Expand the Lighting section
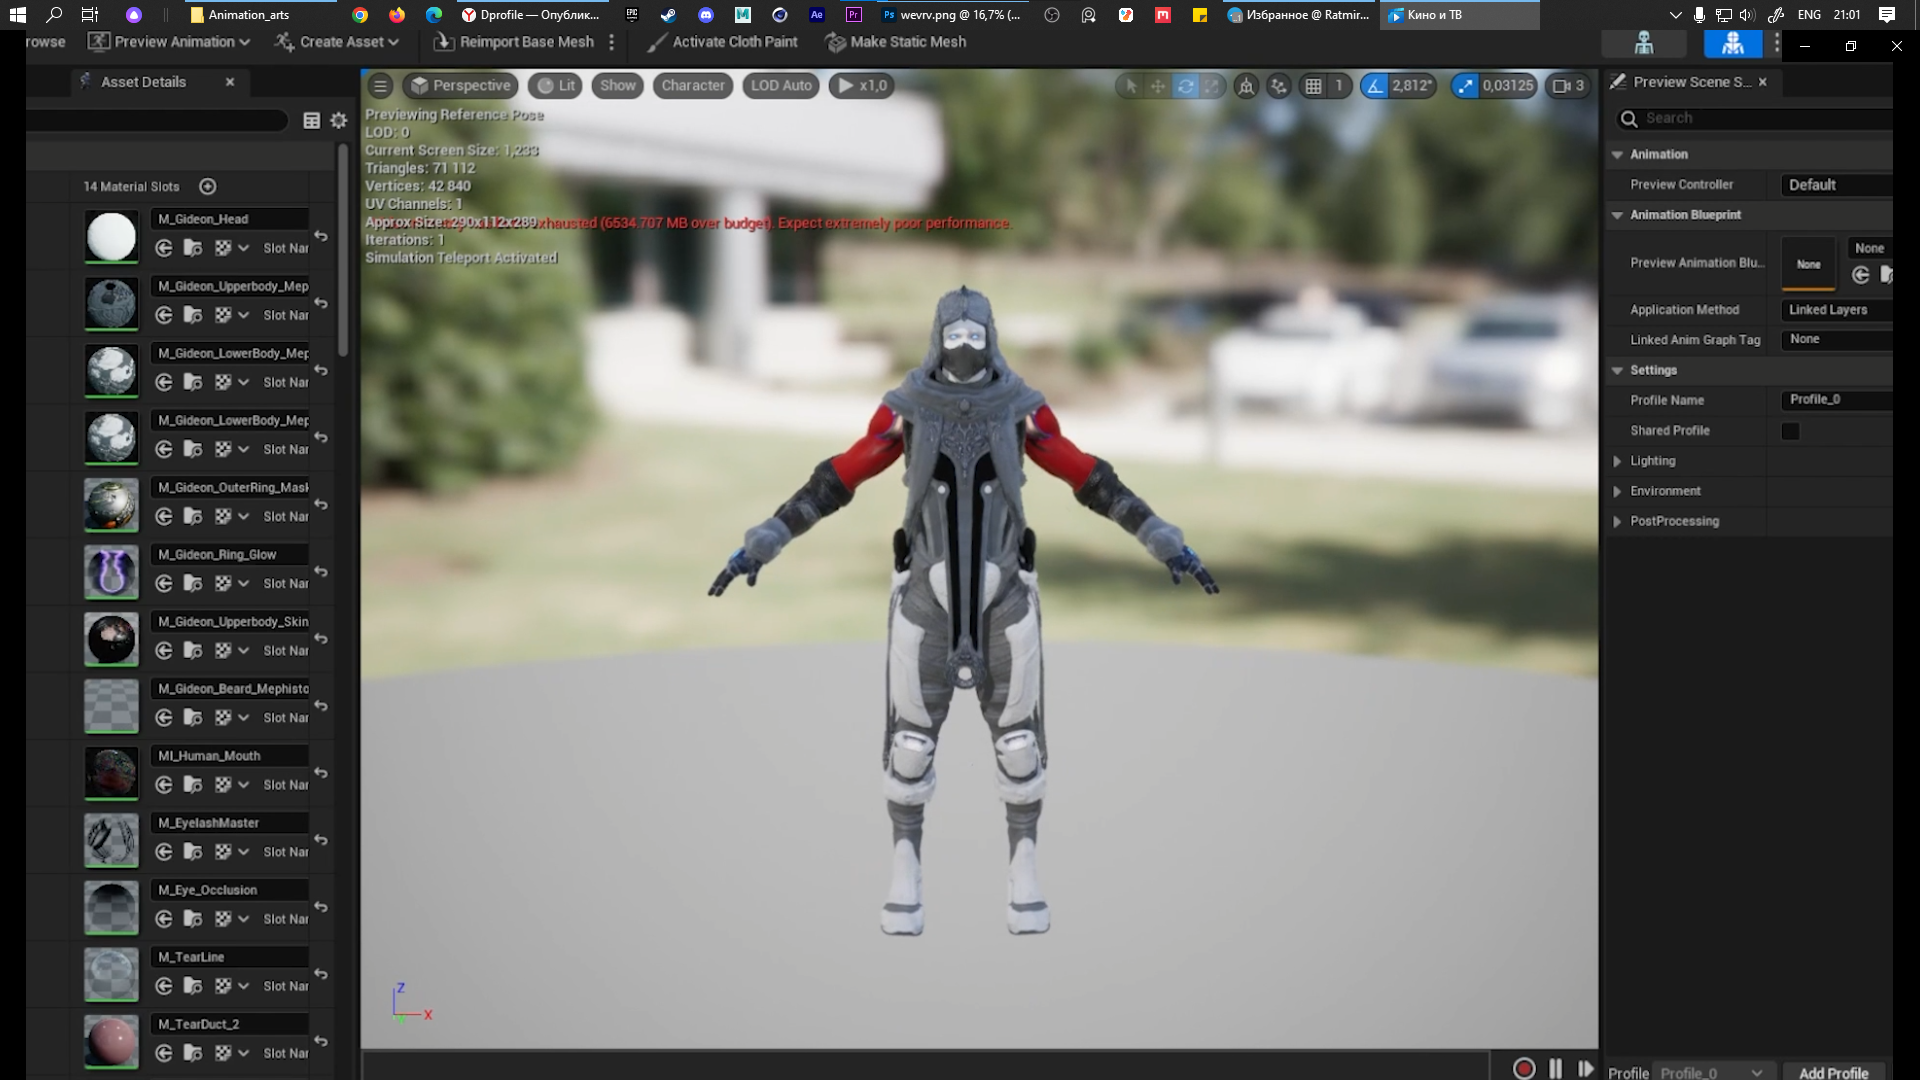Image resolution: width=1920 pixels, height=1080 pixels. tap(1617, 461)
